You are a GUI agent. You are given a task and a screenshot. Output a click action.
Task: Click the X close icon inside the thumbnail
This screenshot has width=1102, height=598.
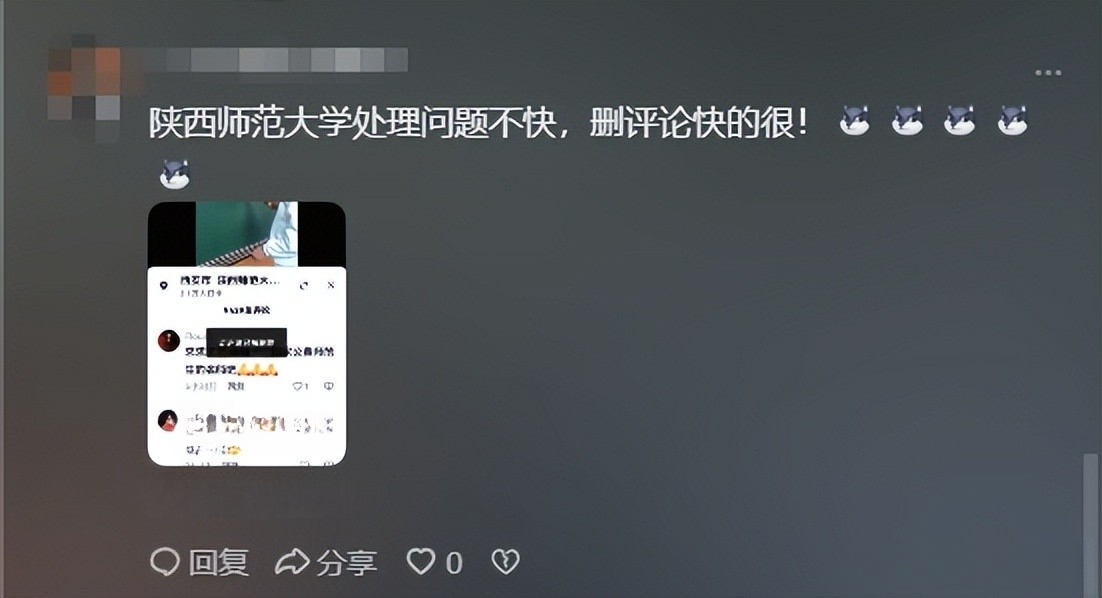point(331,285)
